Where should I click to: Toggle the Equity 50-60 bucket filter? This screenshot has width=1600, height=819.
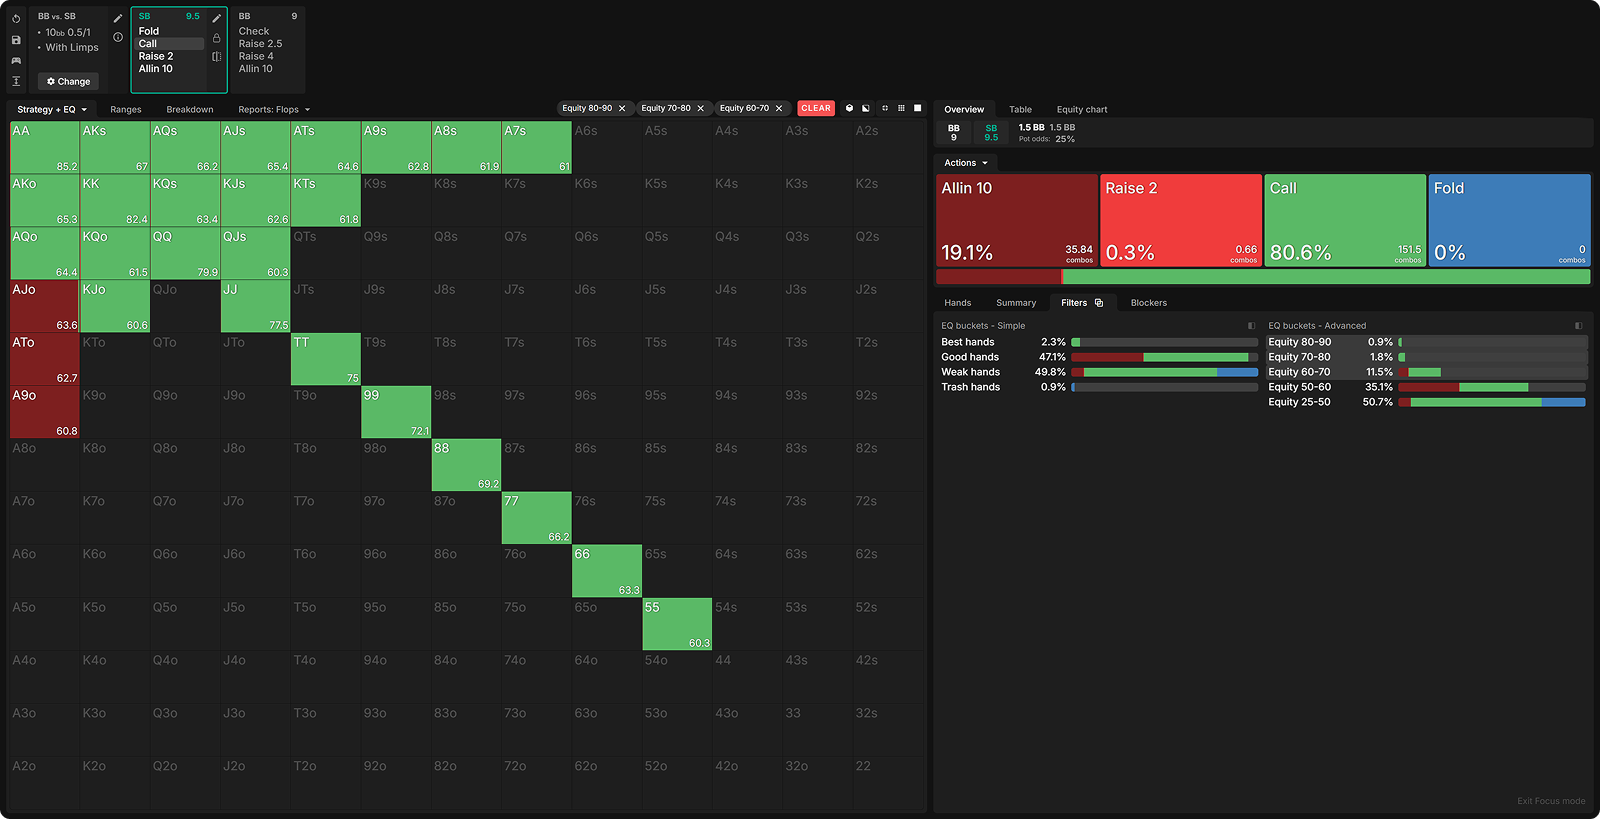[1299, 387]
